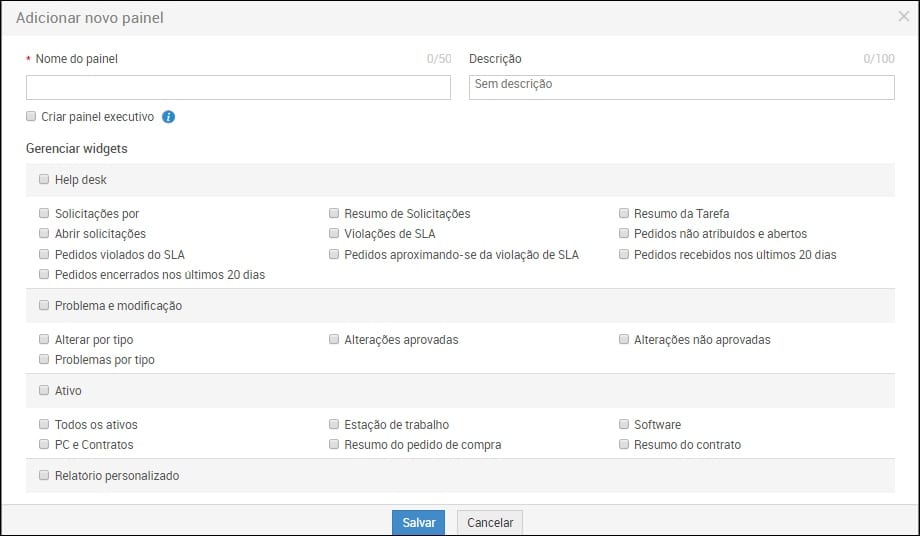Check the Problema e modificação group checkbox
This screenshot has width=920, height=536.
tap(44, 305)
